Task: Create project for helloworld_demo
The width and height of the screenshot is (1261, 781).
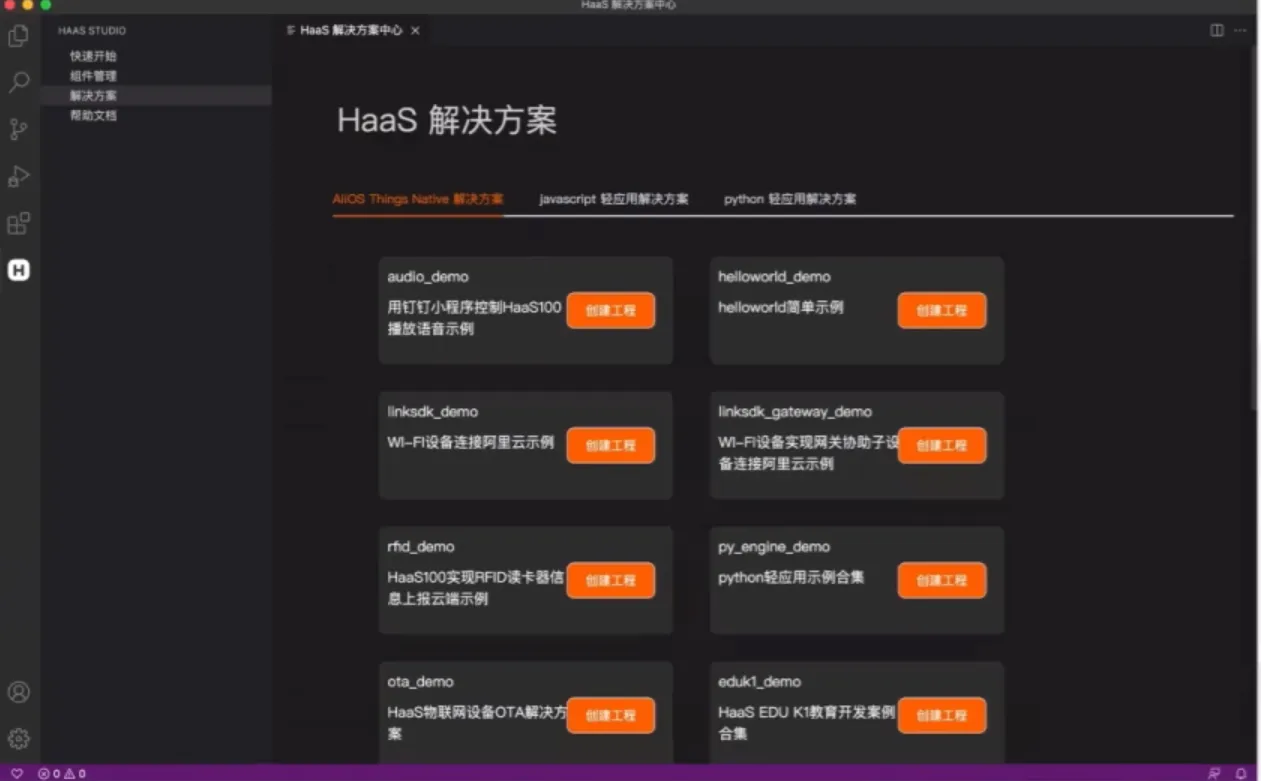Action: [x=942, y=311]
